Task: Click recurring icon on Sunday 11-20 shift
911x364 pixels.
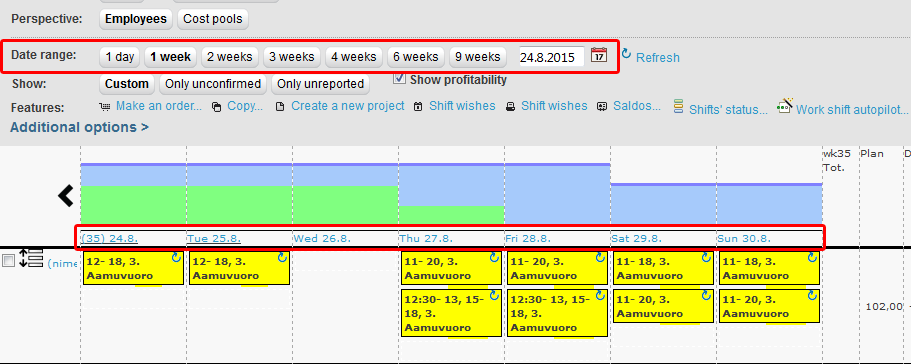Action: pyautogui.click(x=813, y=295)
